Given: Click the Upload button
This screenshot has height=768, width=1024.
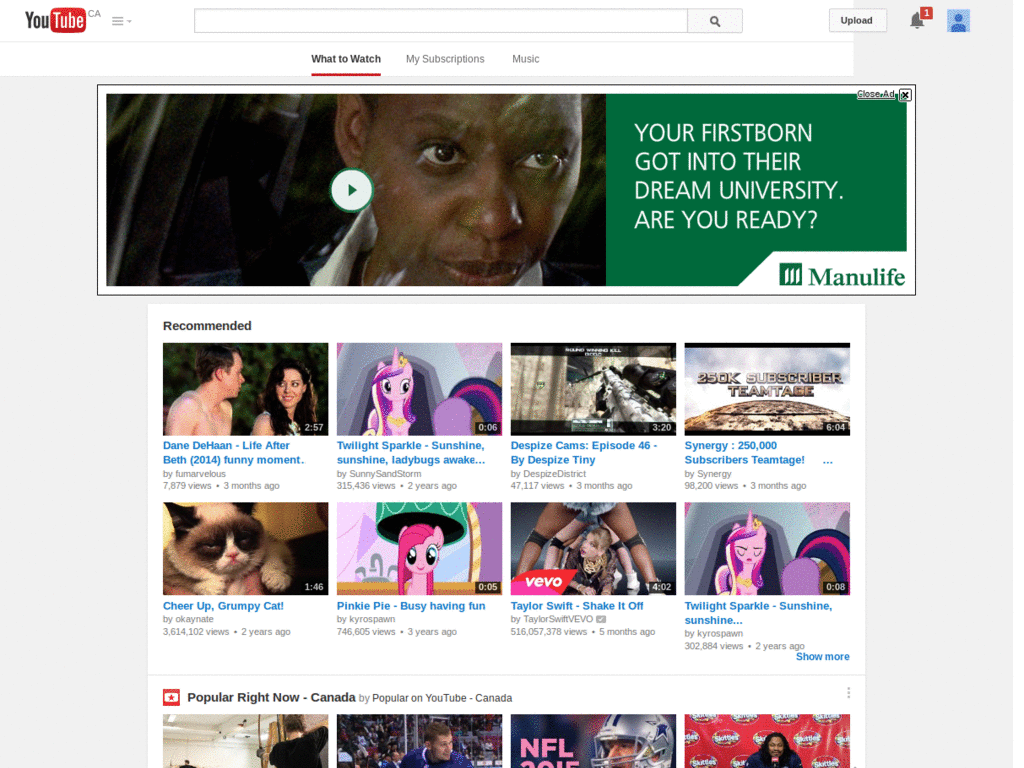Looking at the screenshot, I should (856, 20).
